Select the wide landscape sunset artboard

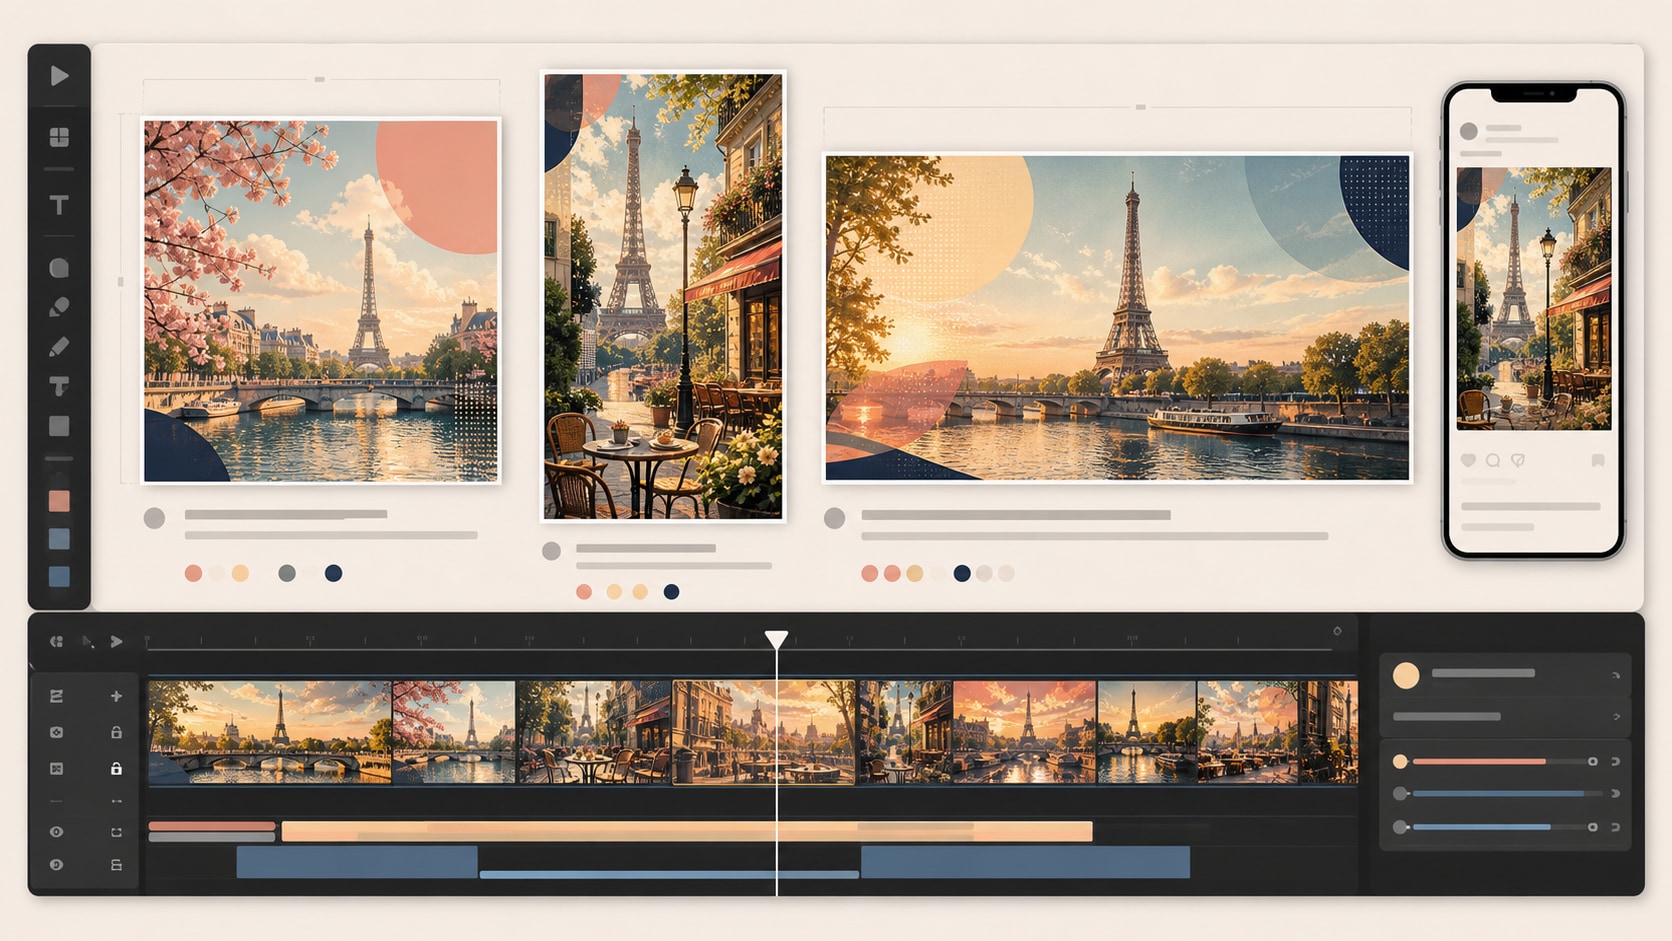1117,318
